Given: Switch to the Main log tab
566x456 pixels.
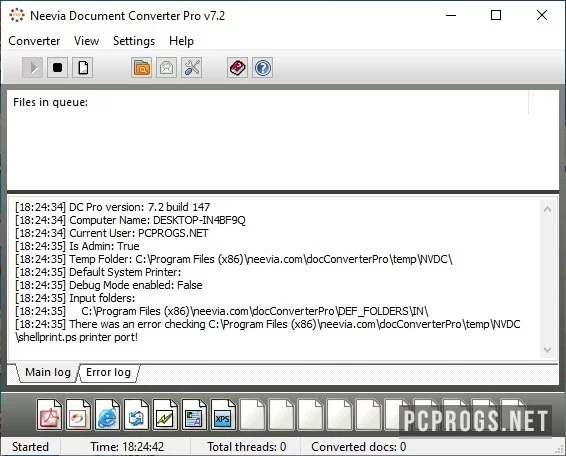Looking at the screenshot, I should pos(48,372).
